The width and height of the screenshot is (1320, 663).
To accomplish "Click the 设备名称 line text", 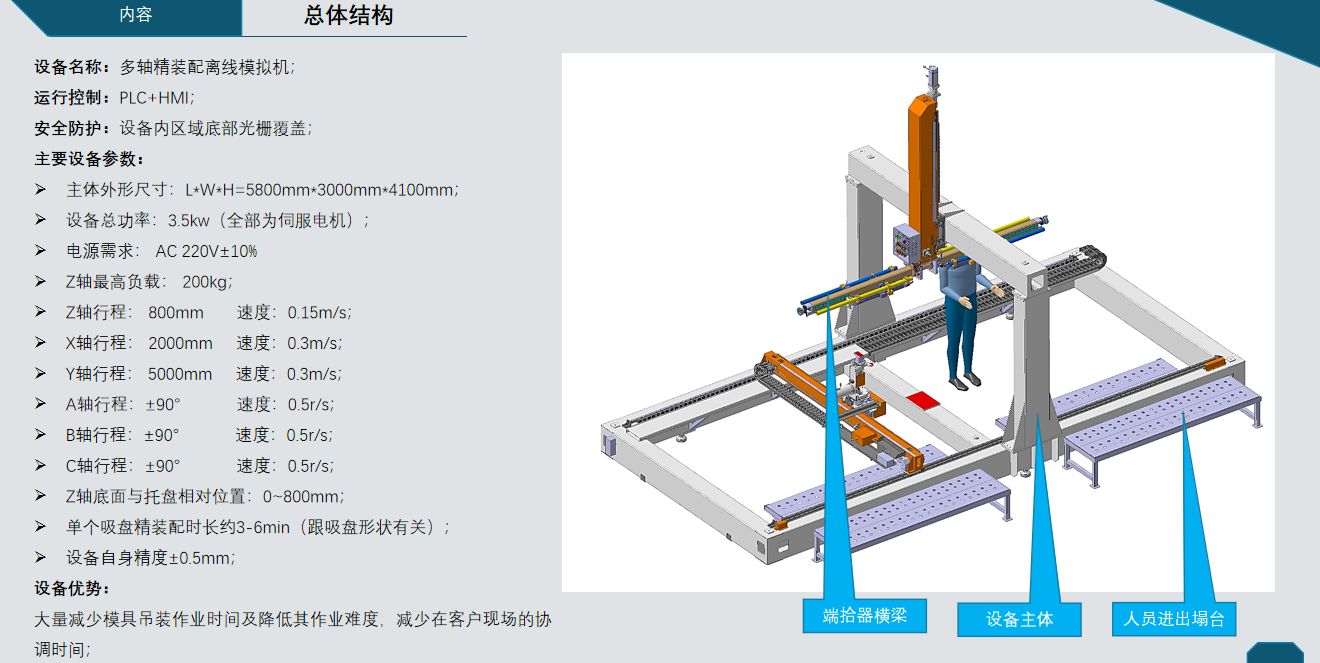I will (165, 67).
